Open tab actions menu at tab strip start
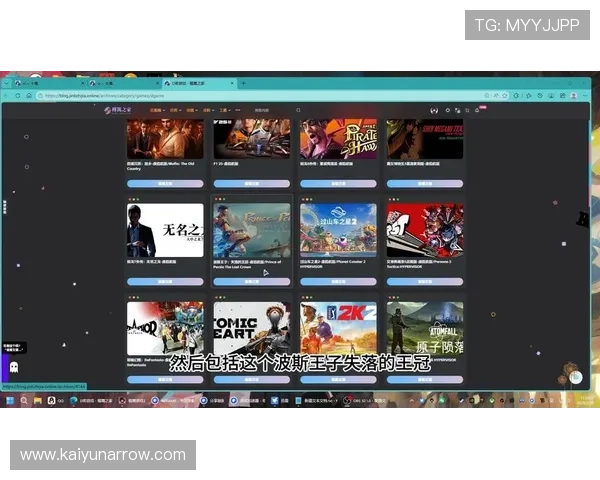 [7, 83]
